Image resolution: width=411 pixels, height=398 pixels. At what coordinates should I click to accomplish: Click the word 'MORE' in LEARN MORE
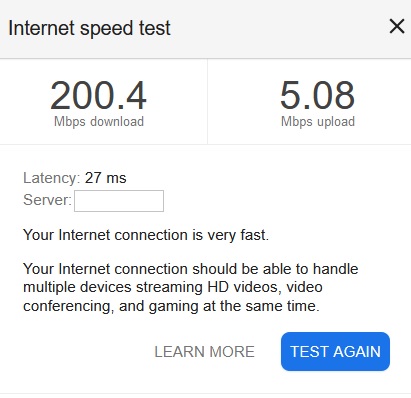click(232, 352)
